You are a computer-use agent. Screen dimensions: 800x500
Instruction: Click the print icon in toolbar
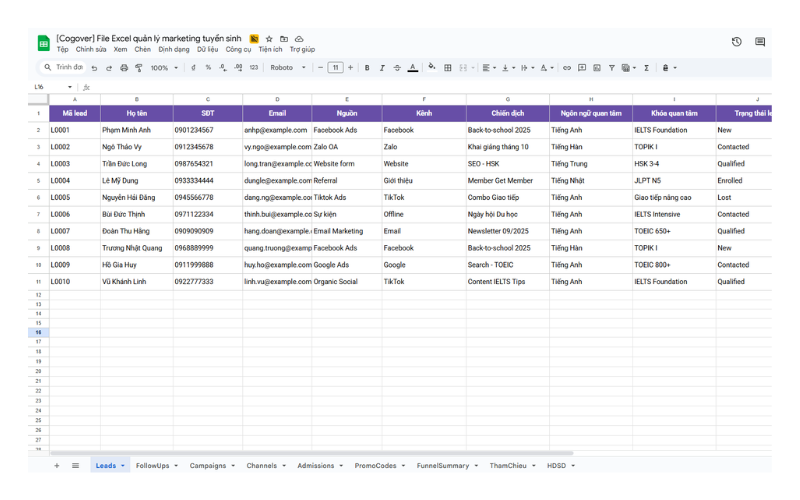[x=124, y=68]
